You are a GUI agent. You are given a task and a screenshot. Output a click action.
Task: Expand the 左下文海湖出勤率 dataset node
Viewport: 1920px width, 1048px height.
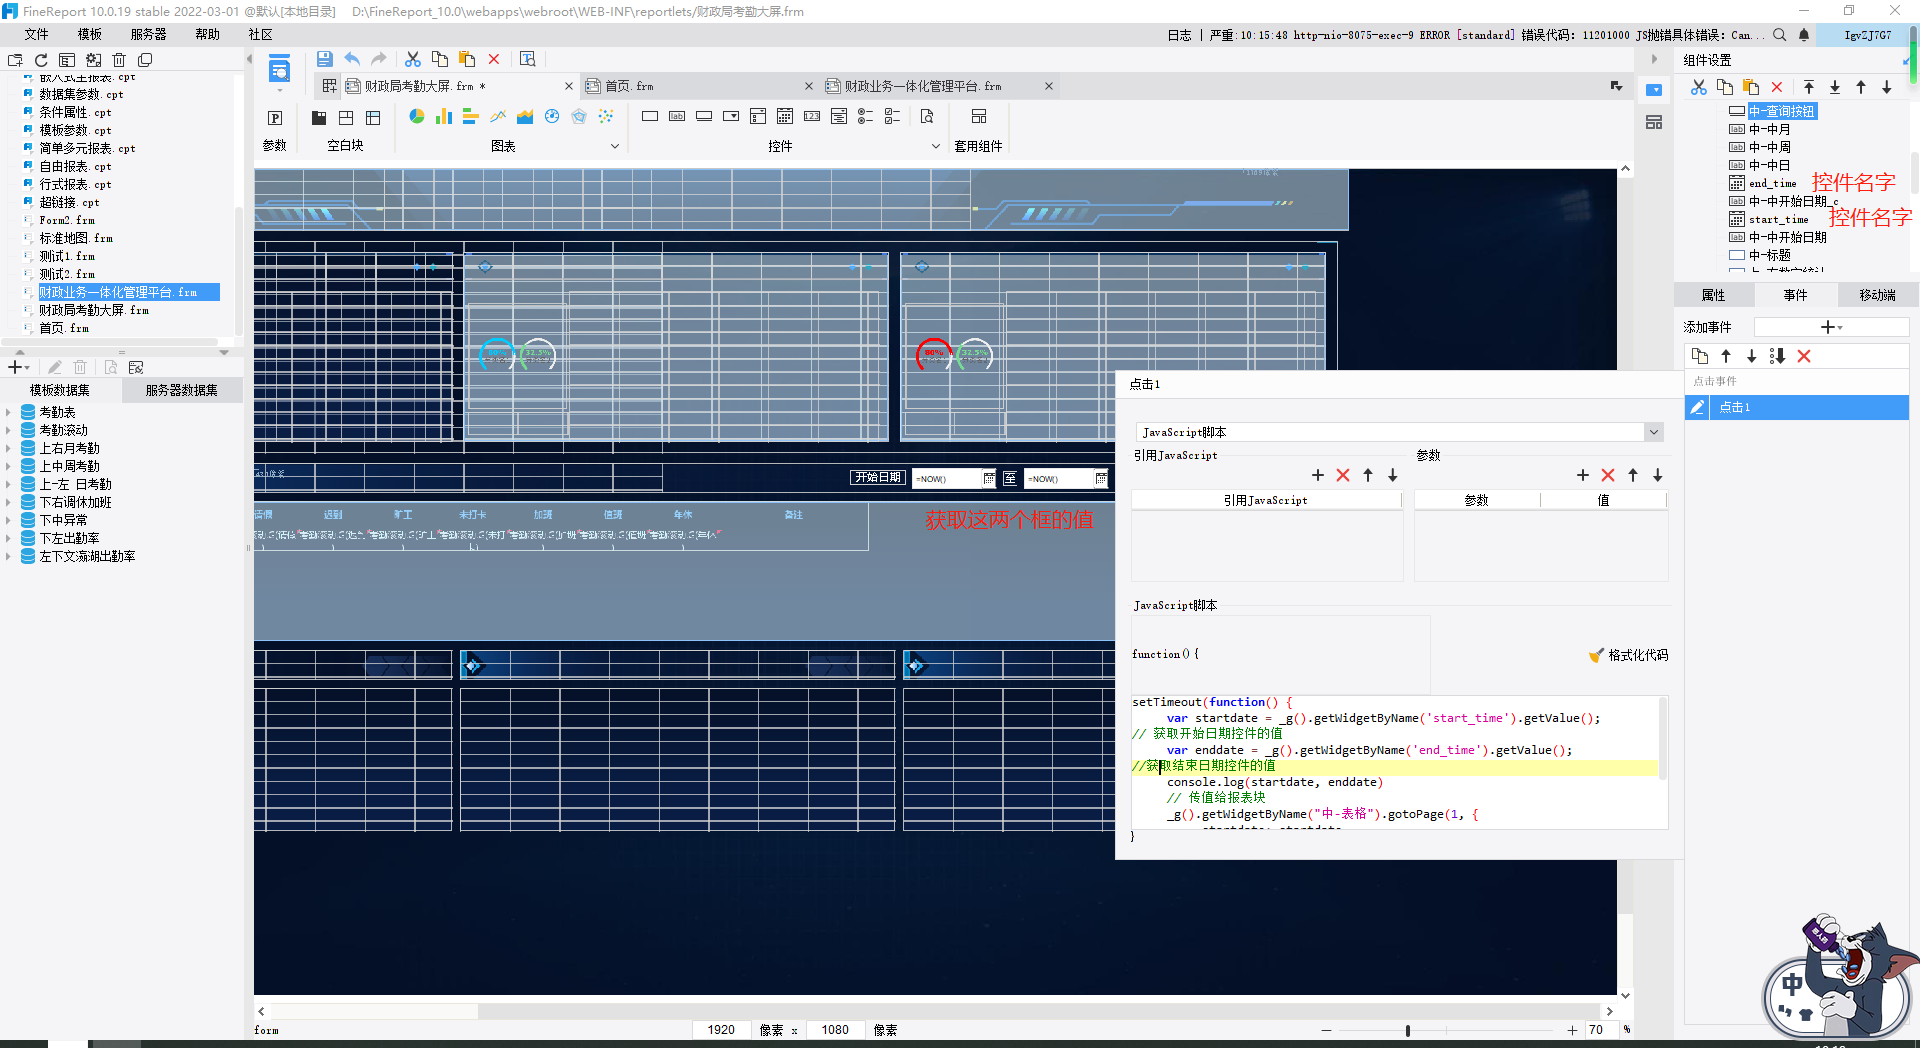[8, 556]
